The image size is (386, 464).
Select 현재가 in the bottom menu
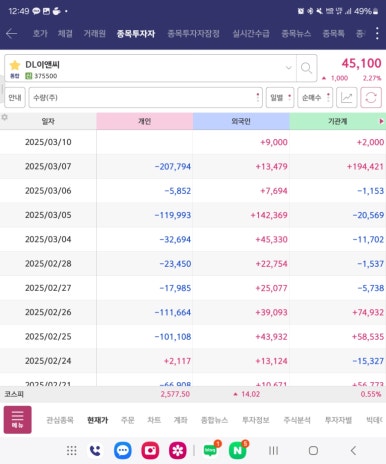(x=97, y=420)
